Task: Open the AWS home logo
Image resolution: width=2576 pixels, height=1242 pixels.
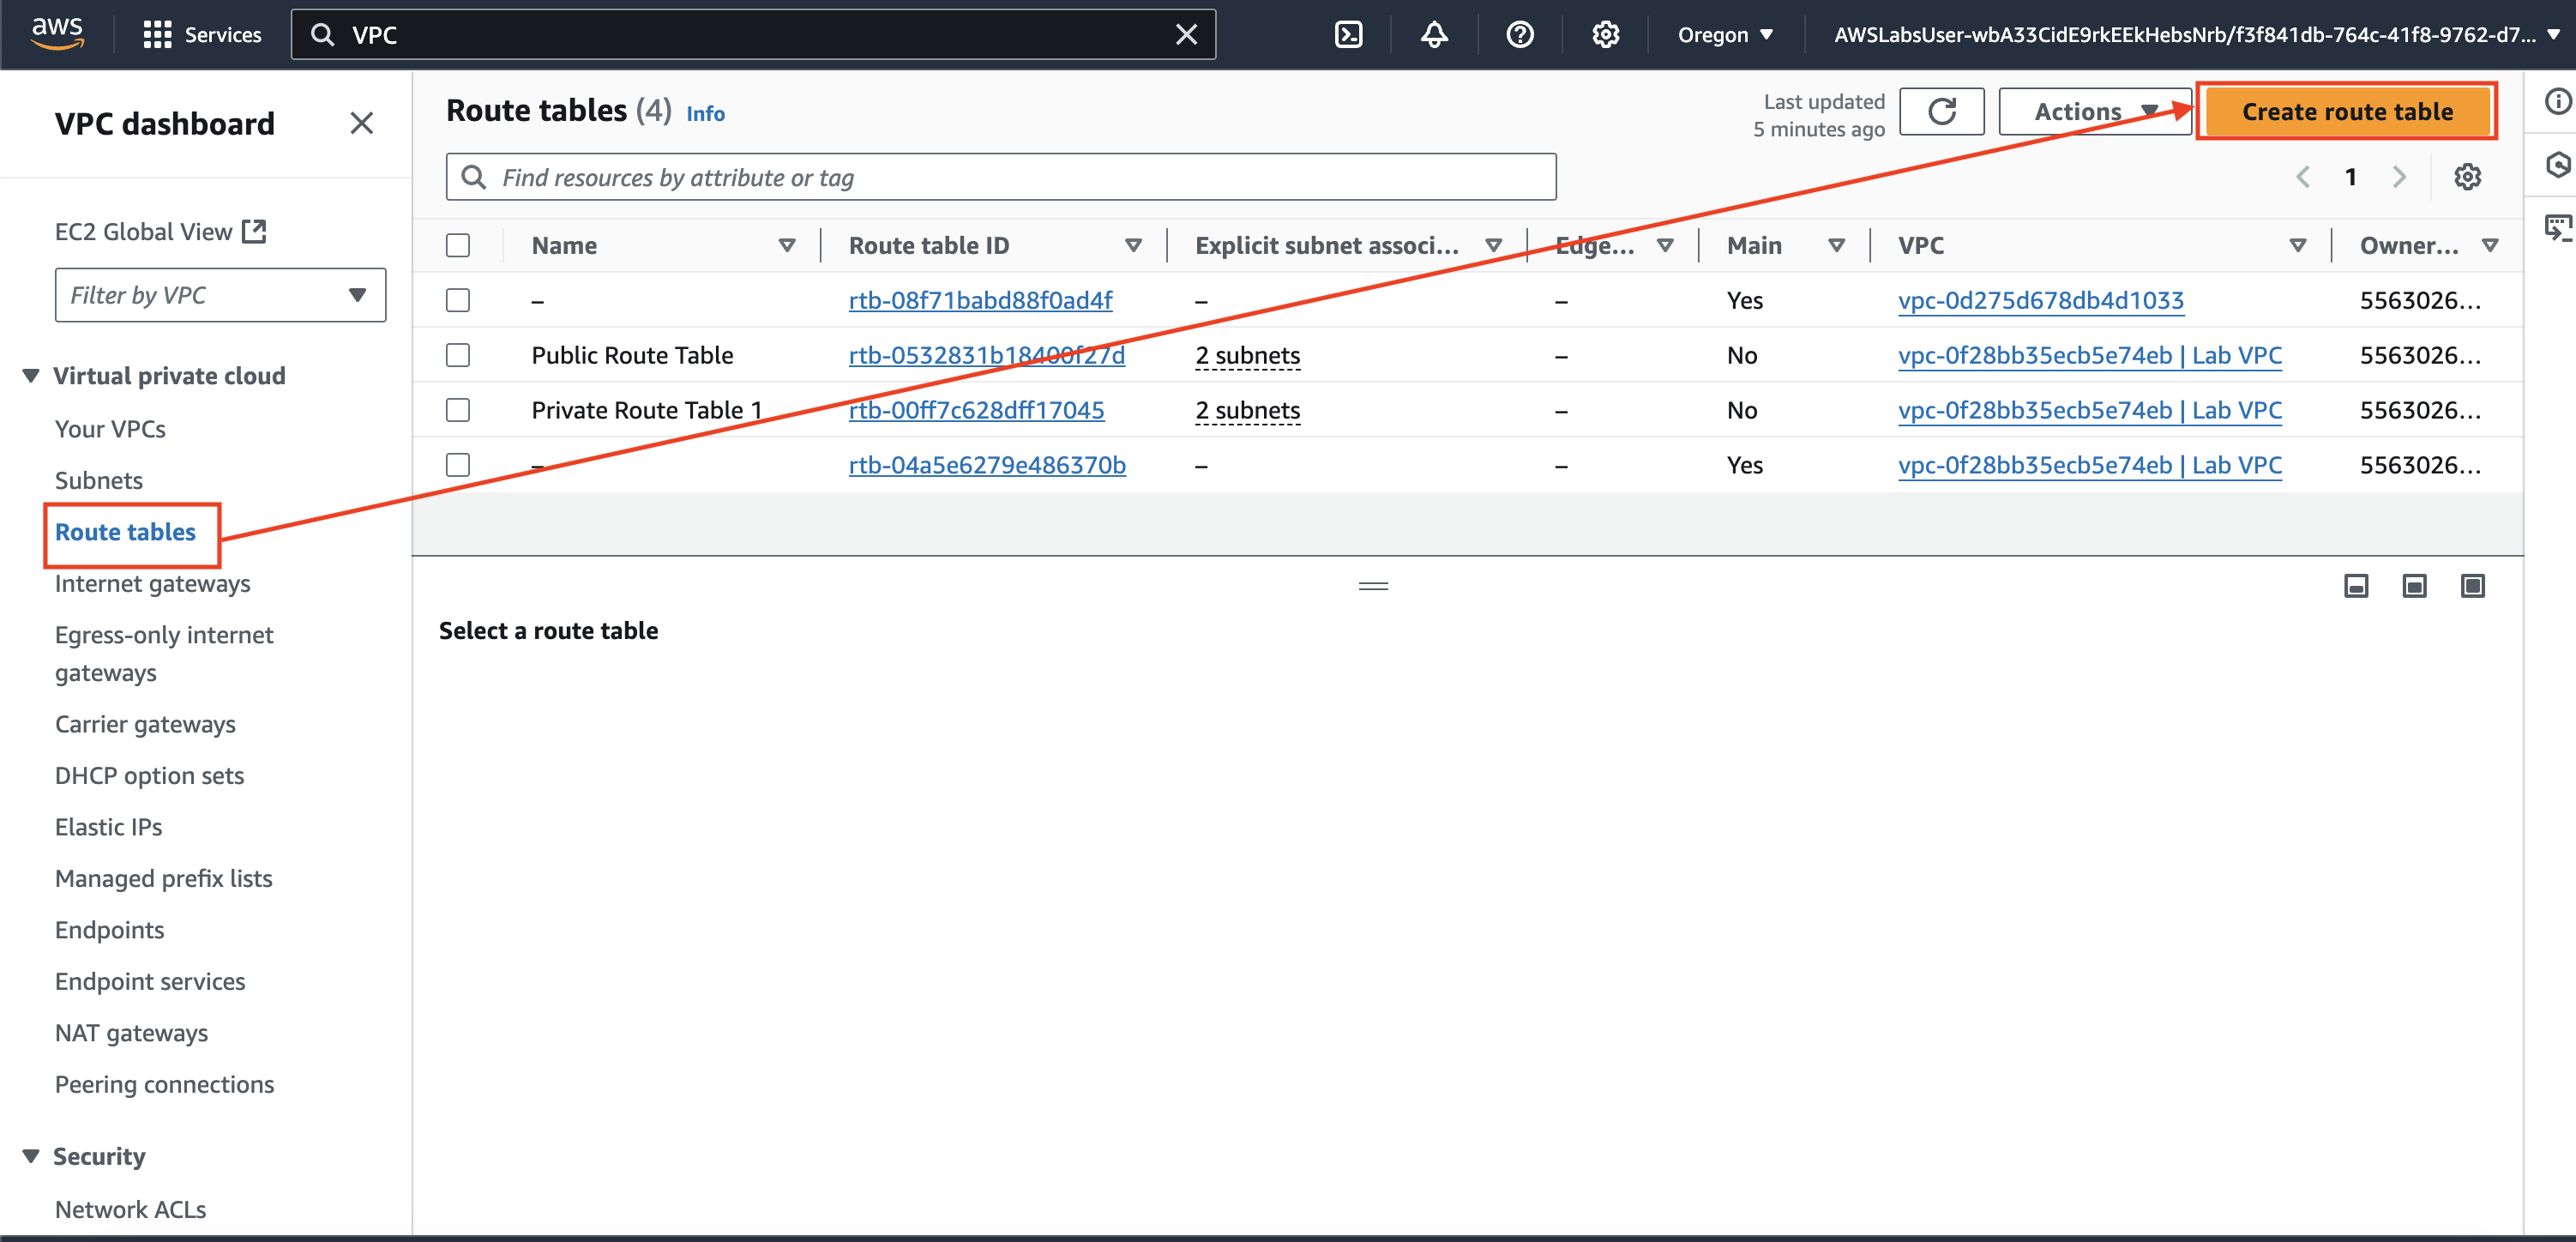Action: tap(57, 33)
